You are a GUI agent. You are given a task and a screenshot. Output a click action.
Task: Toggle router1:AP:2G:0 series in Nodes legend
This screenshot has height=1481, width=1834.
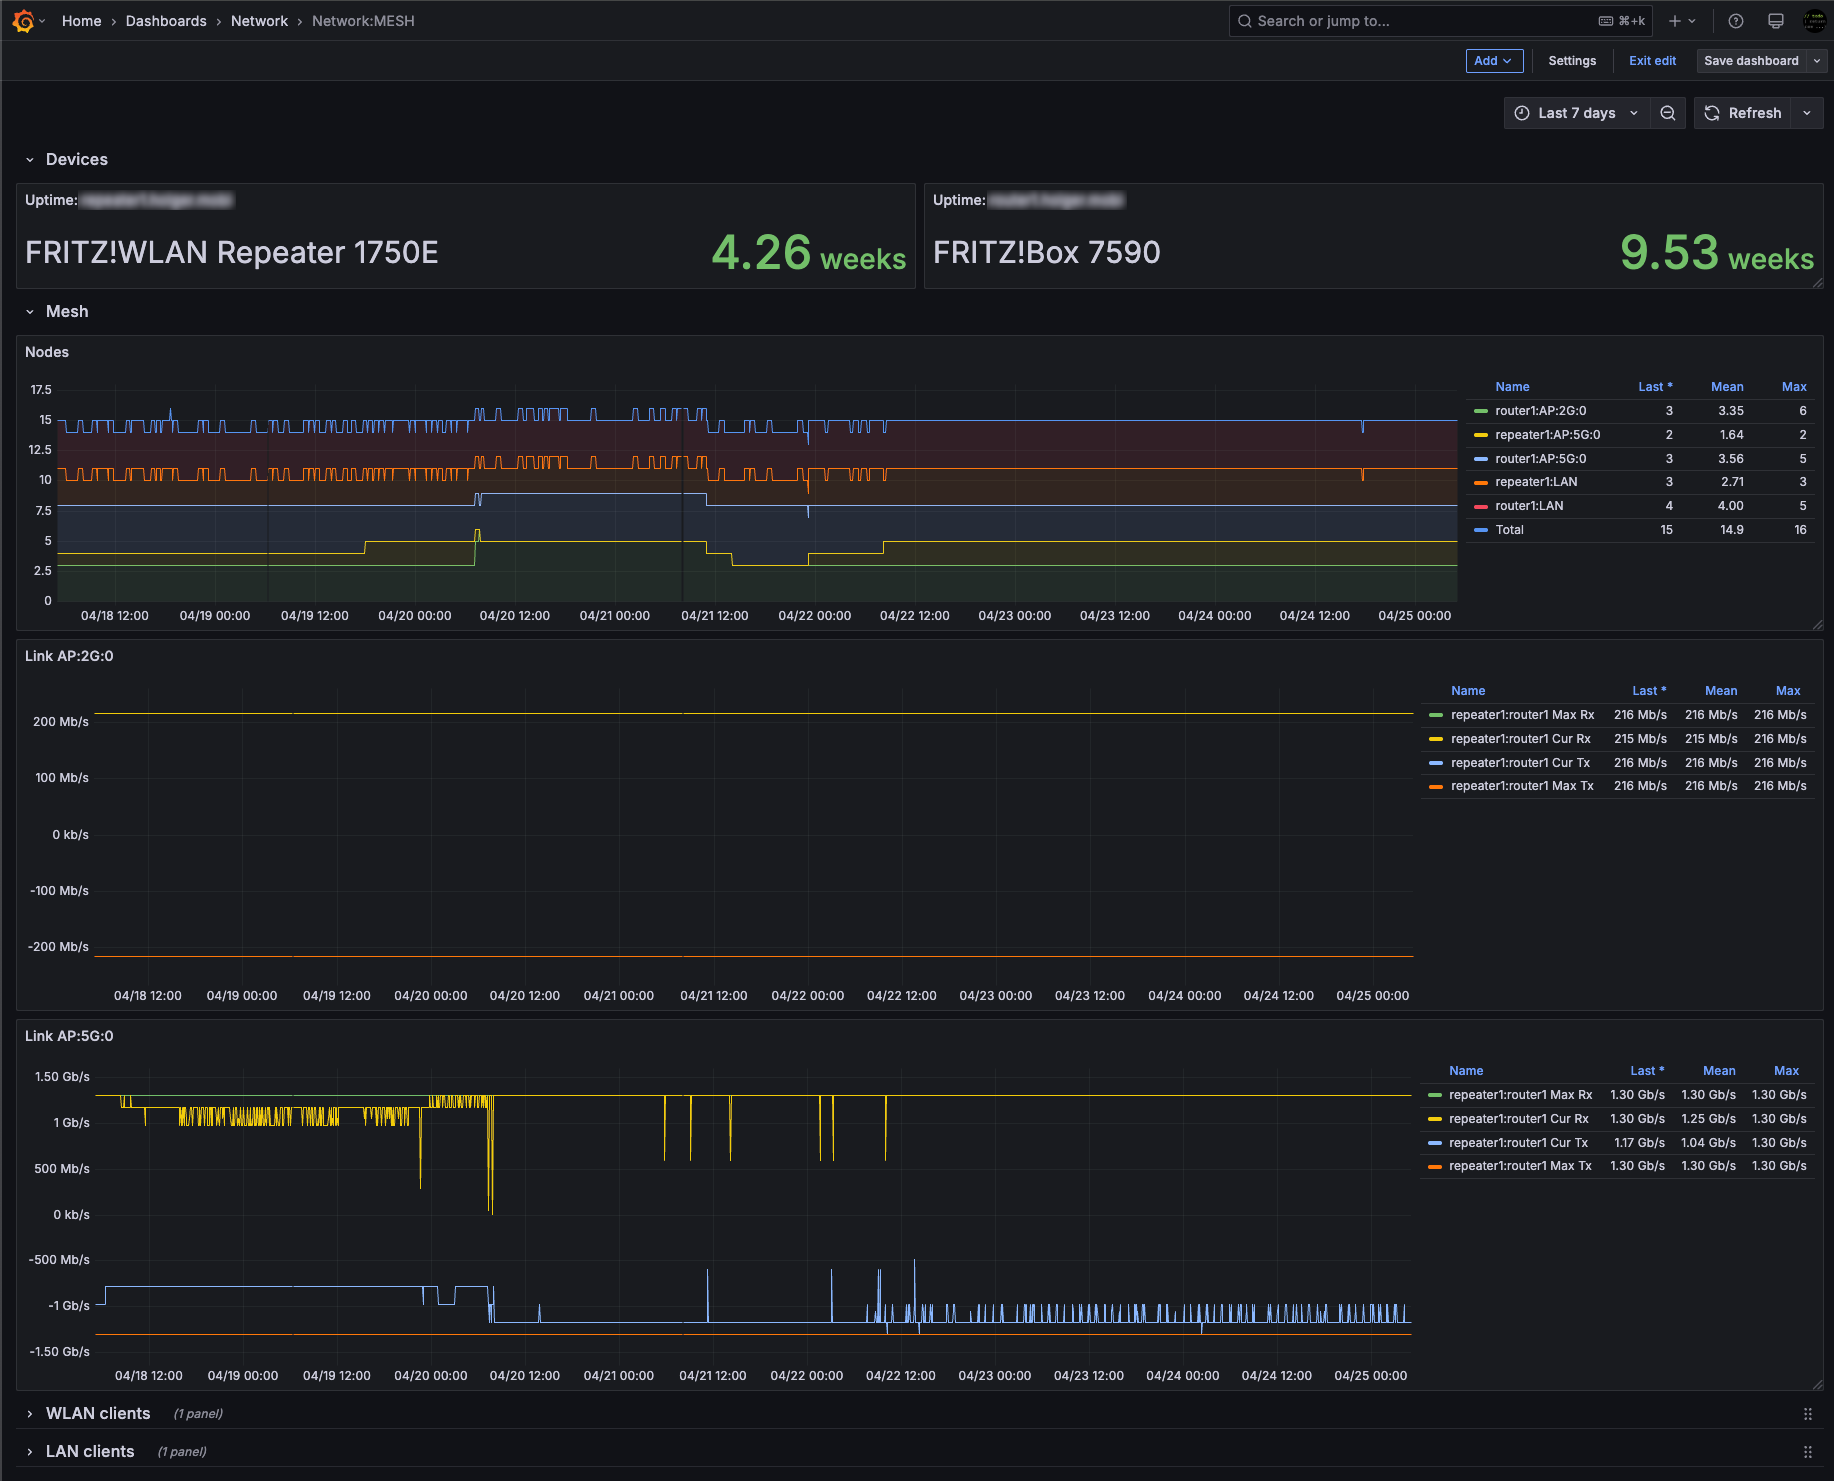click(x=1540, y=411)
